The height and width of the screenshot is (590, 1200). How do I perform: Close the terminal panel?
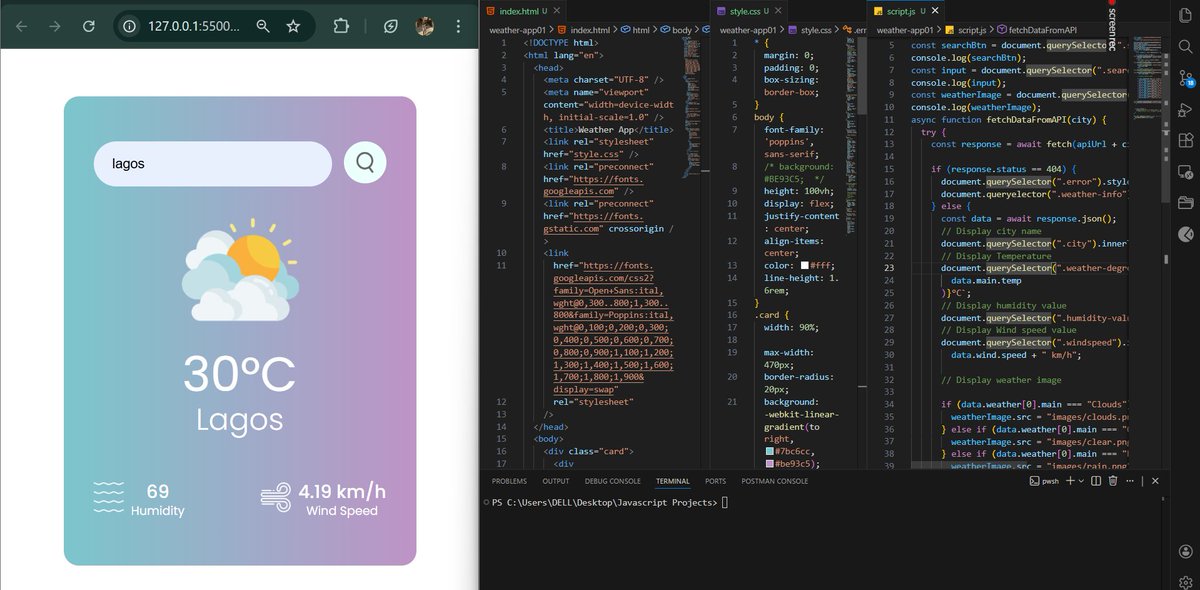[1155, 481]
